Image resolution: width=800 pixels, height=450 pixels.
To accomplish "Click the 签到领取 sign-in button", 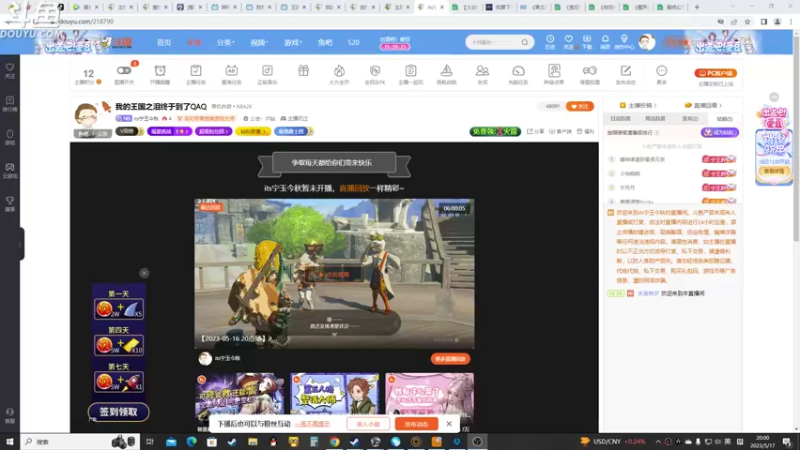I will [x=118, y=412].
